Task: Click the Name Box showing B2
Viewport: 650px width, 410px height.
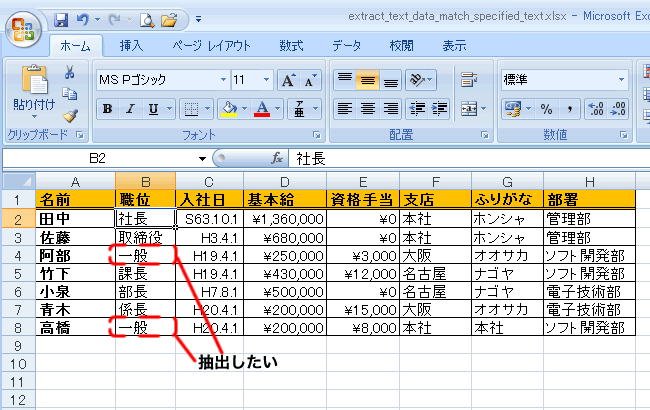Action: 97,158
